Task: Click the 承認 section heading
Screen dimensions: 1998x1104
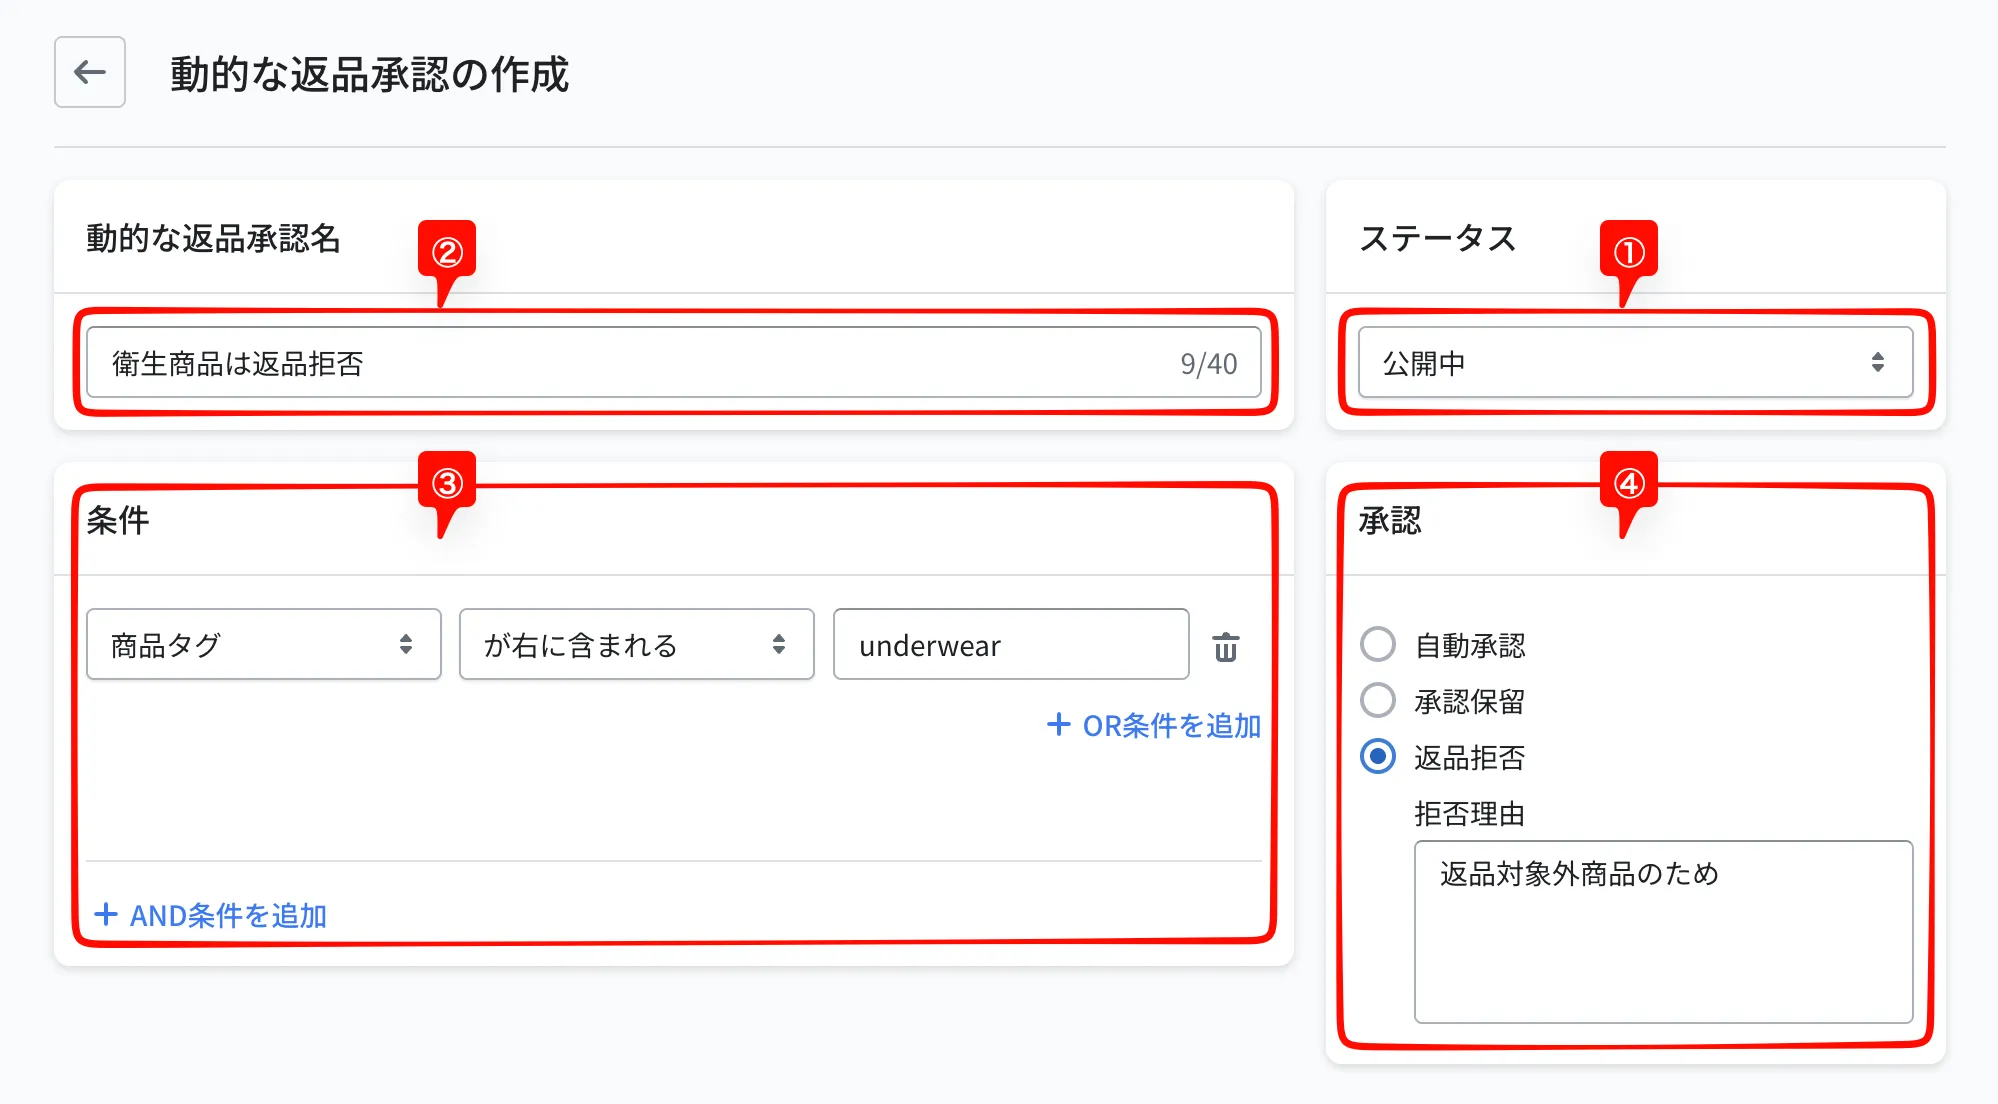Action: coord(1390,520)
